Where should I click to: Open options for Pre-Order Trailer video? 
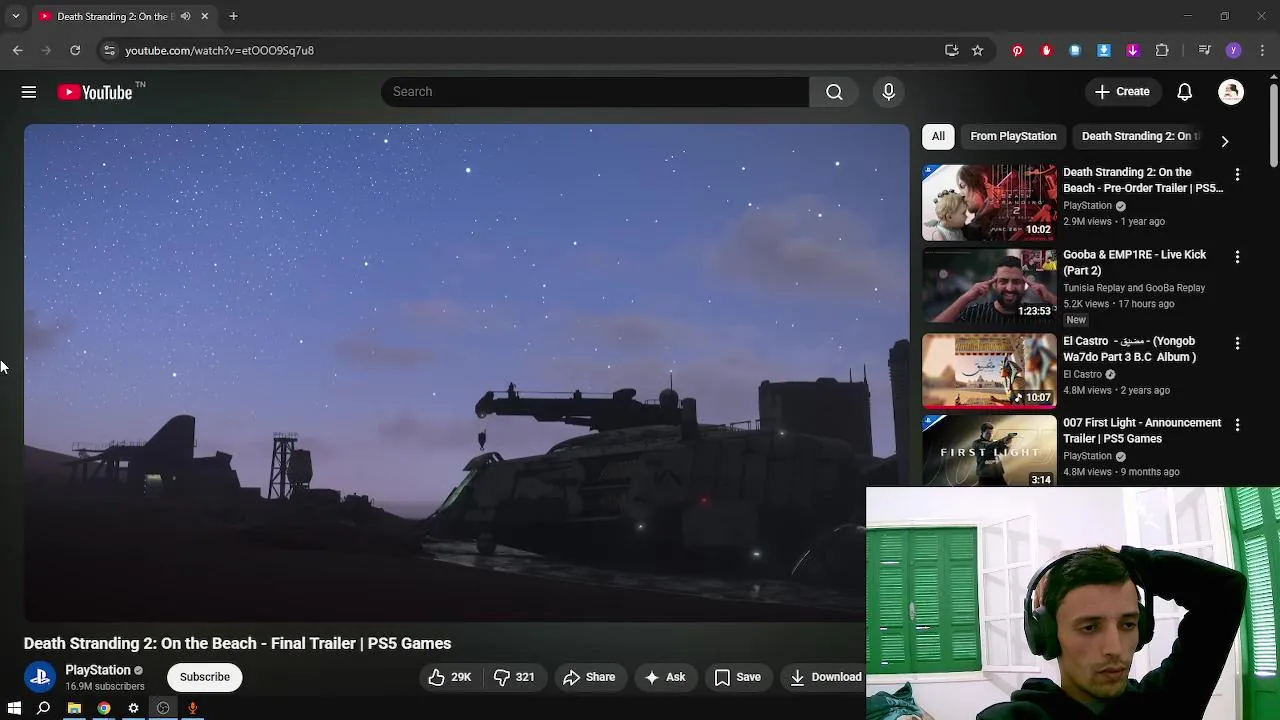[1237, 174]
